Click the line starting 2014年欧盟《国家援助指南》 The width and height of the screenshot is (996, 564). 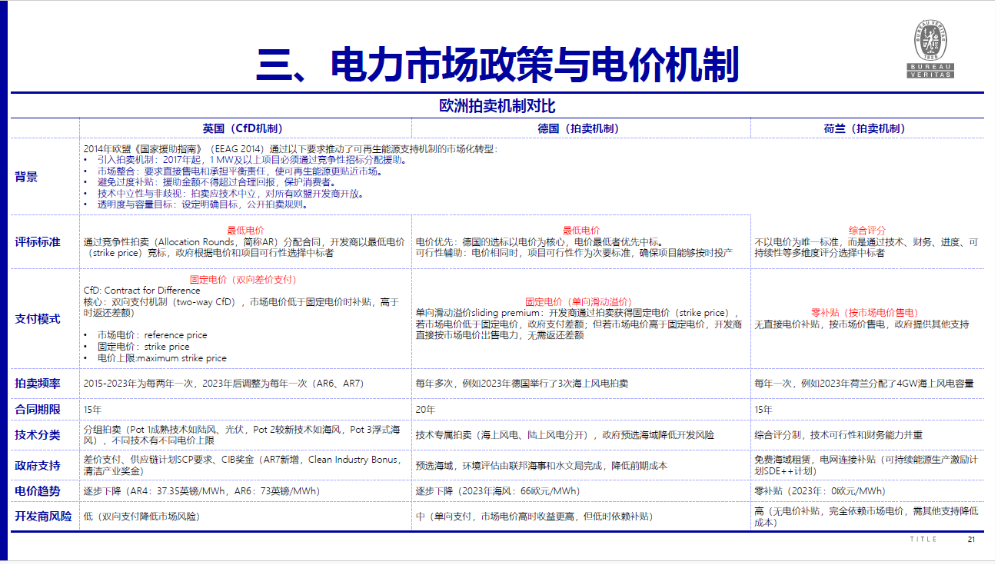tap(291, 149)
